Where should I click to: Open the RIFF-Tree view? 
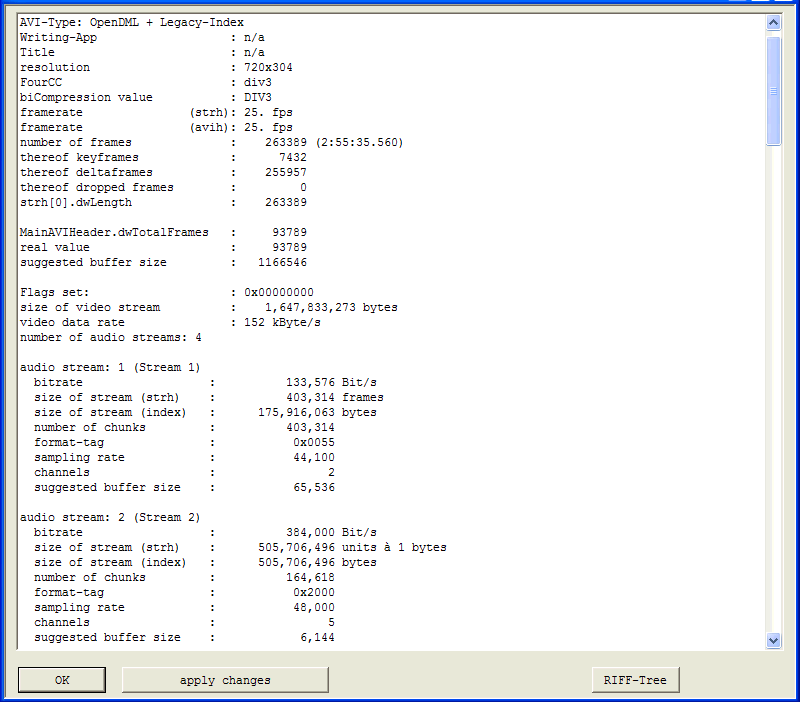635,680
